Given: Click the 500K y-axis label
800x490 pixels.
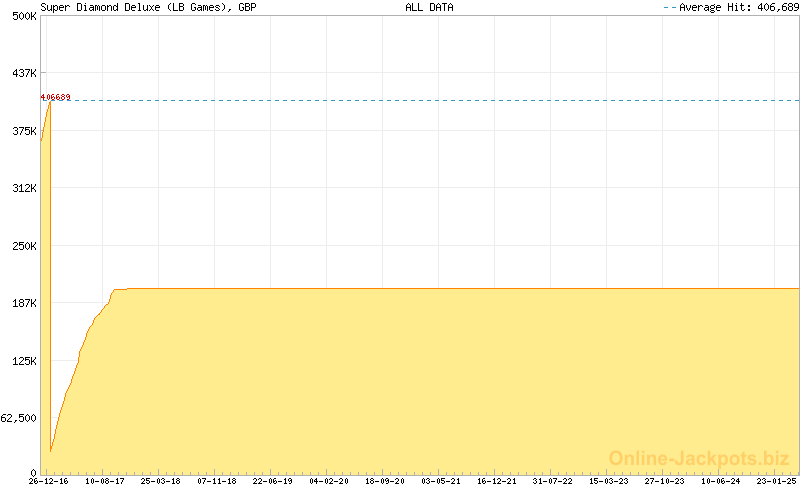Looking at the screenshot, I should pyautogui.click(x=24, y=16).
